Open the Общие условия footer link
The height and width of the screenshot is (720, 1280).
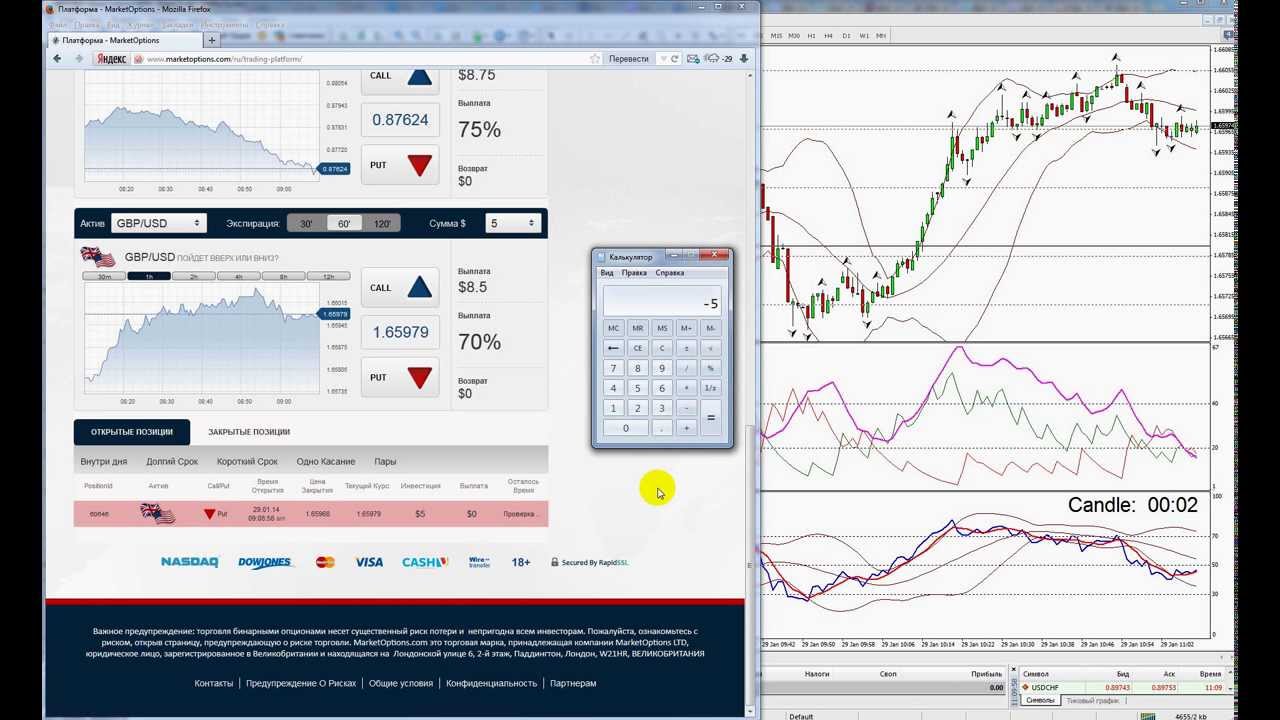tap(401, 683)
